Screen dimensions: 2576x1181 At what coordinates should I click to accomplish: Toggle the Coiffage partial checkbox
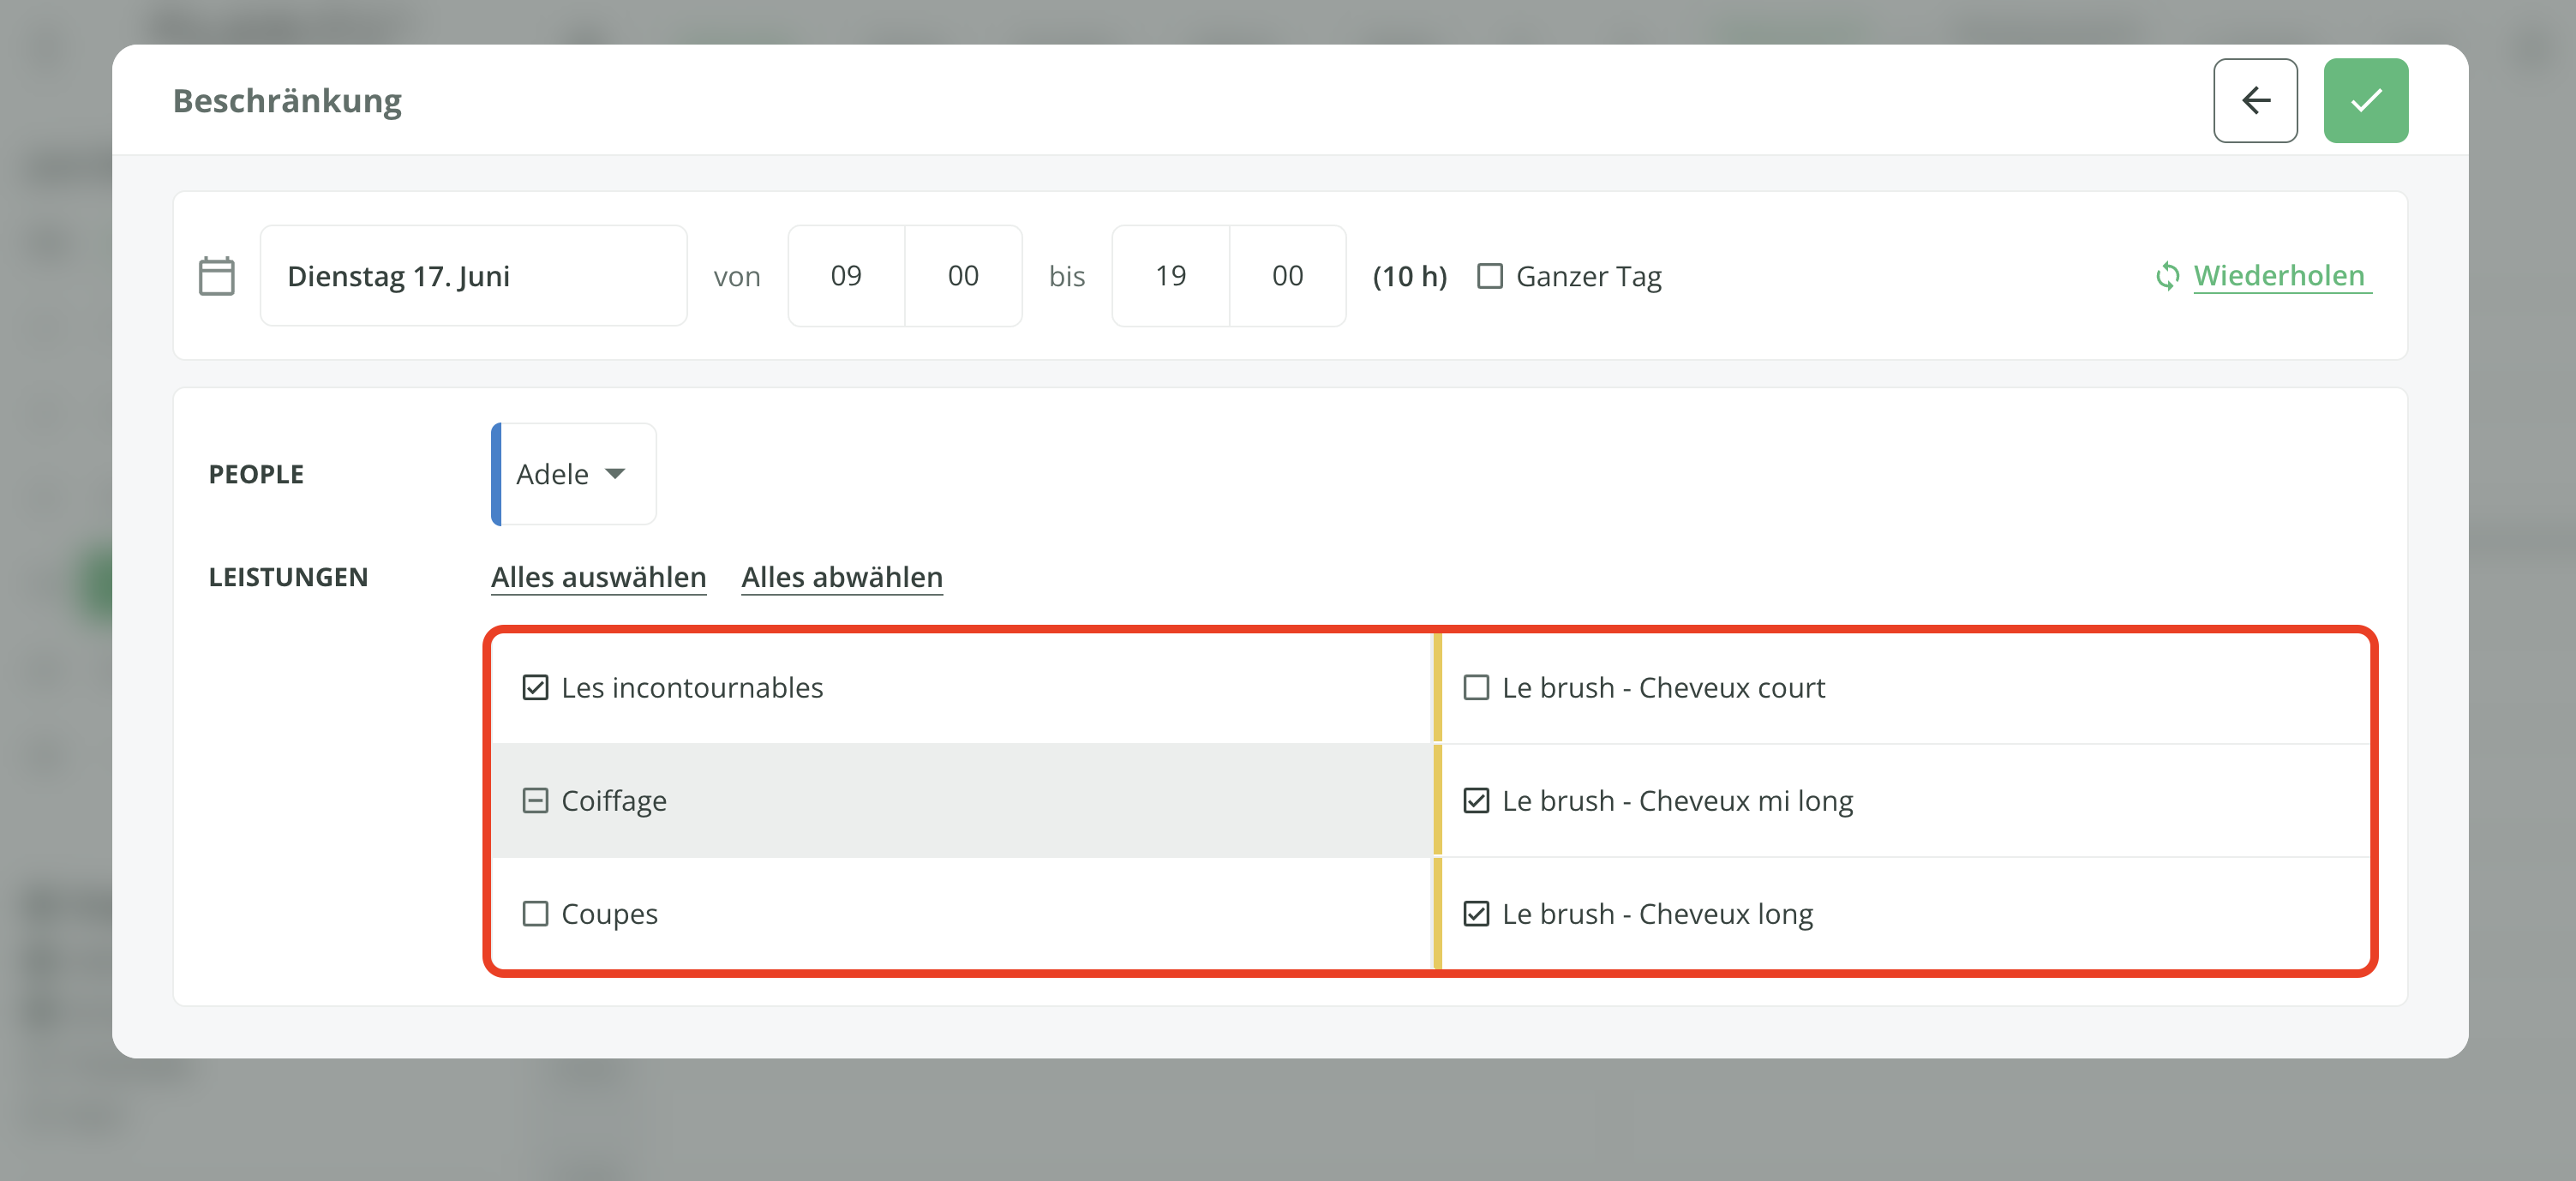[535, 801]
